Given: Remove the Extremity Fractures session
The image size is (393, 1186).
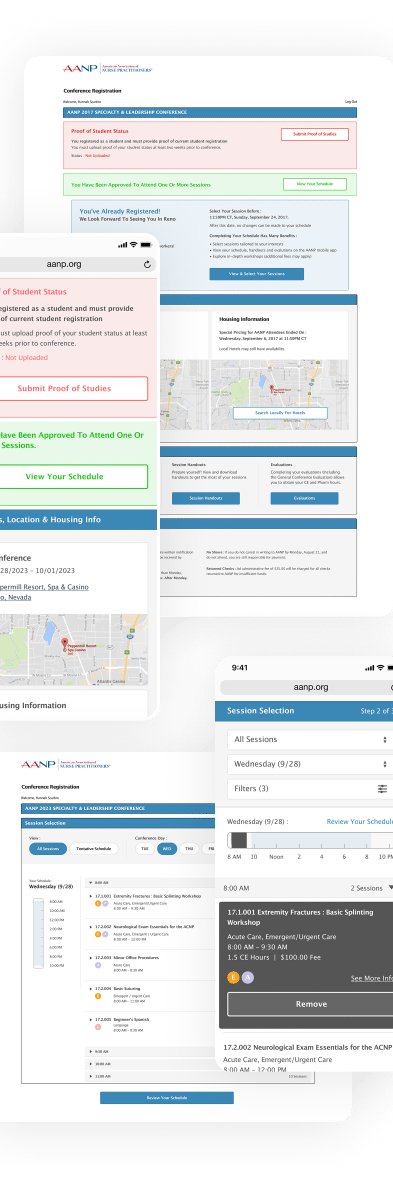Looking at the screenshot, I should click(x=310, y=1004).
